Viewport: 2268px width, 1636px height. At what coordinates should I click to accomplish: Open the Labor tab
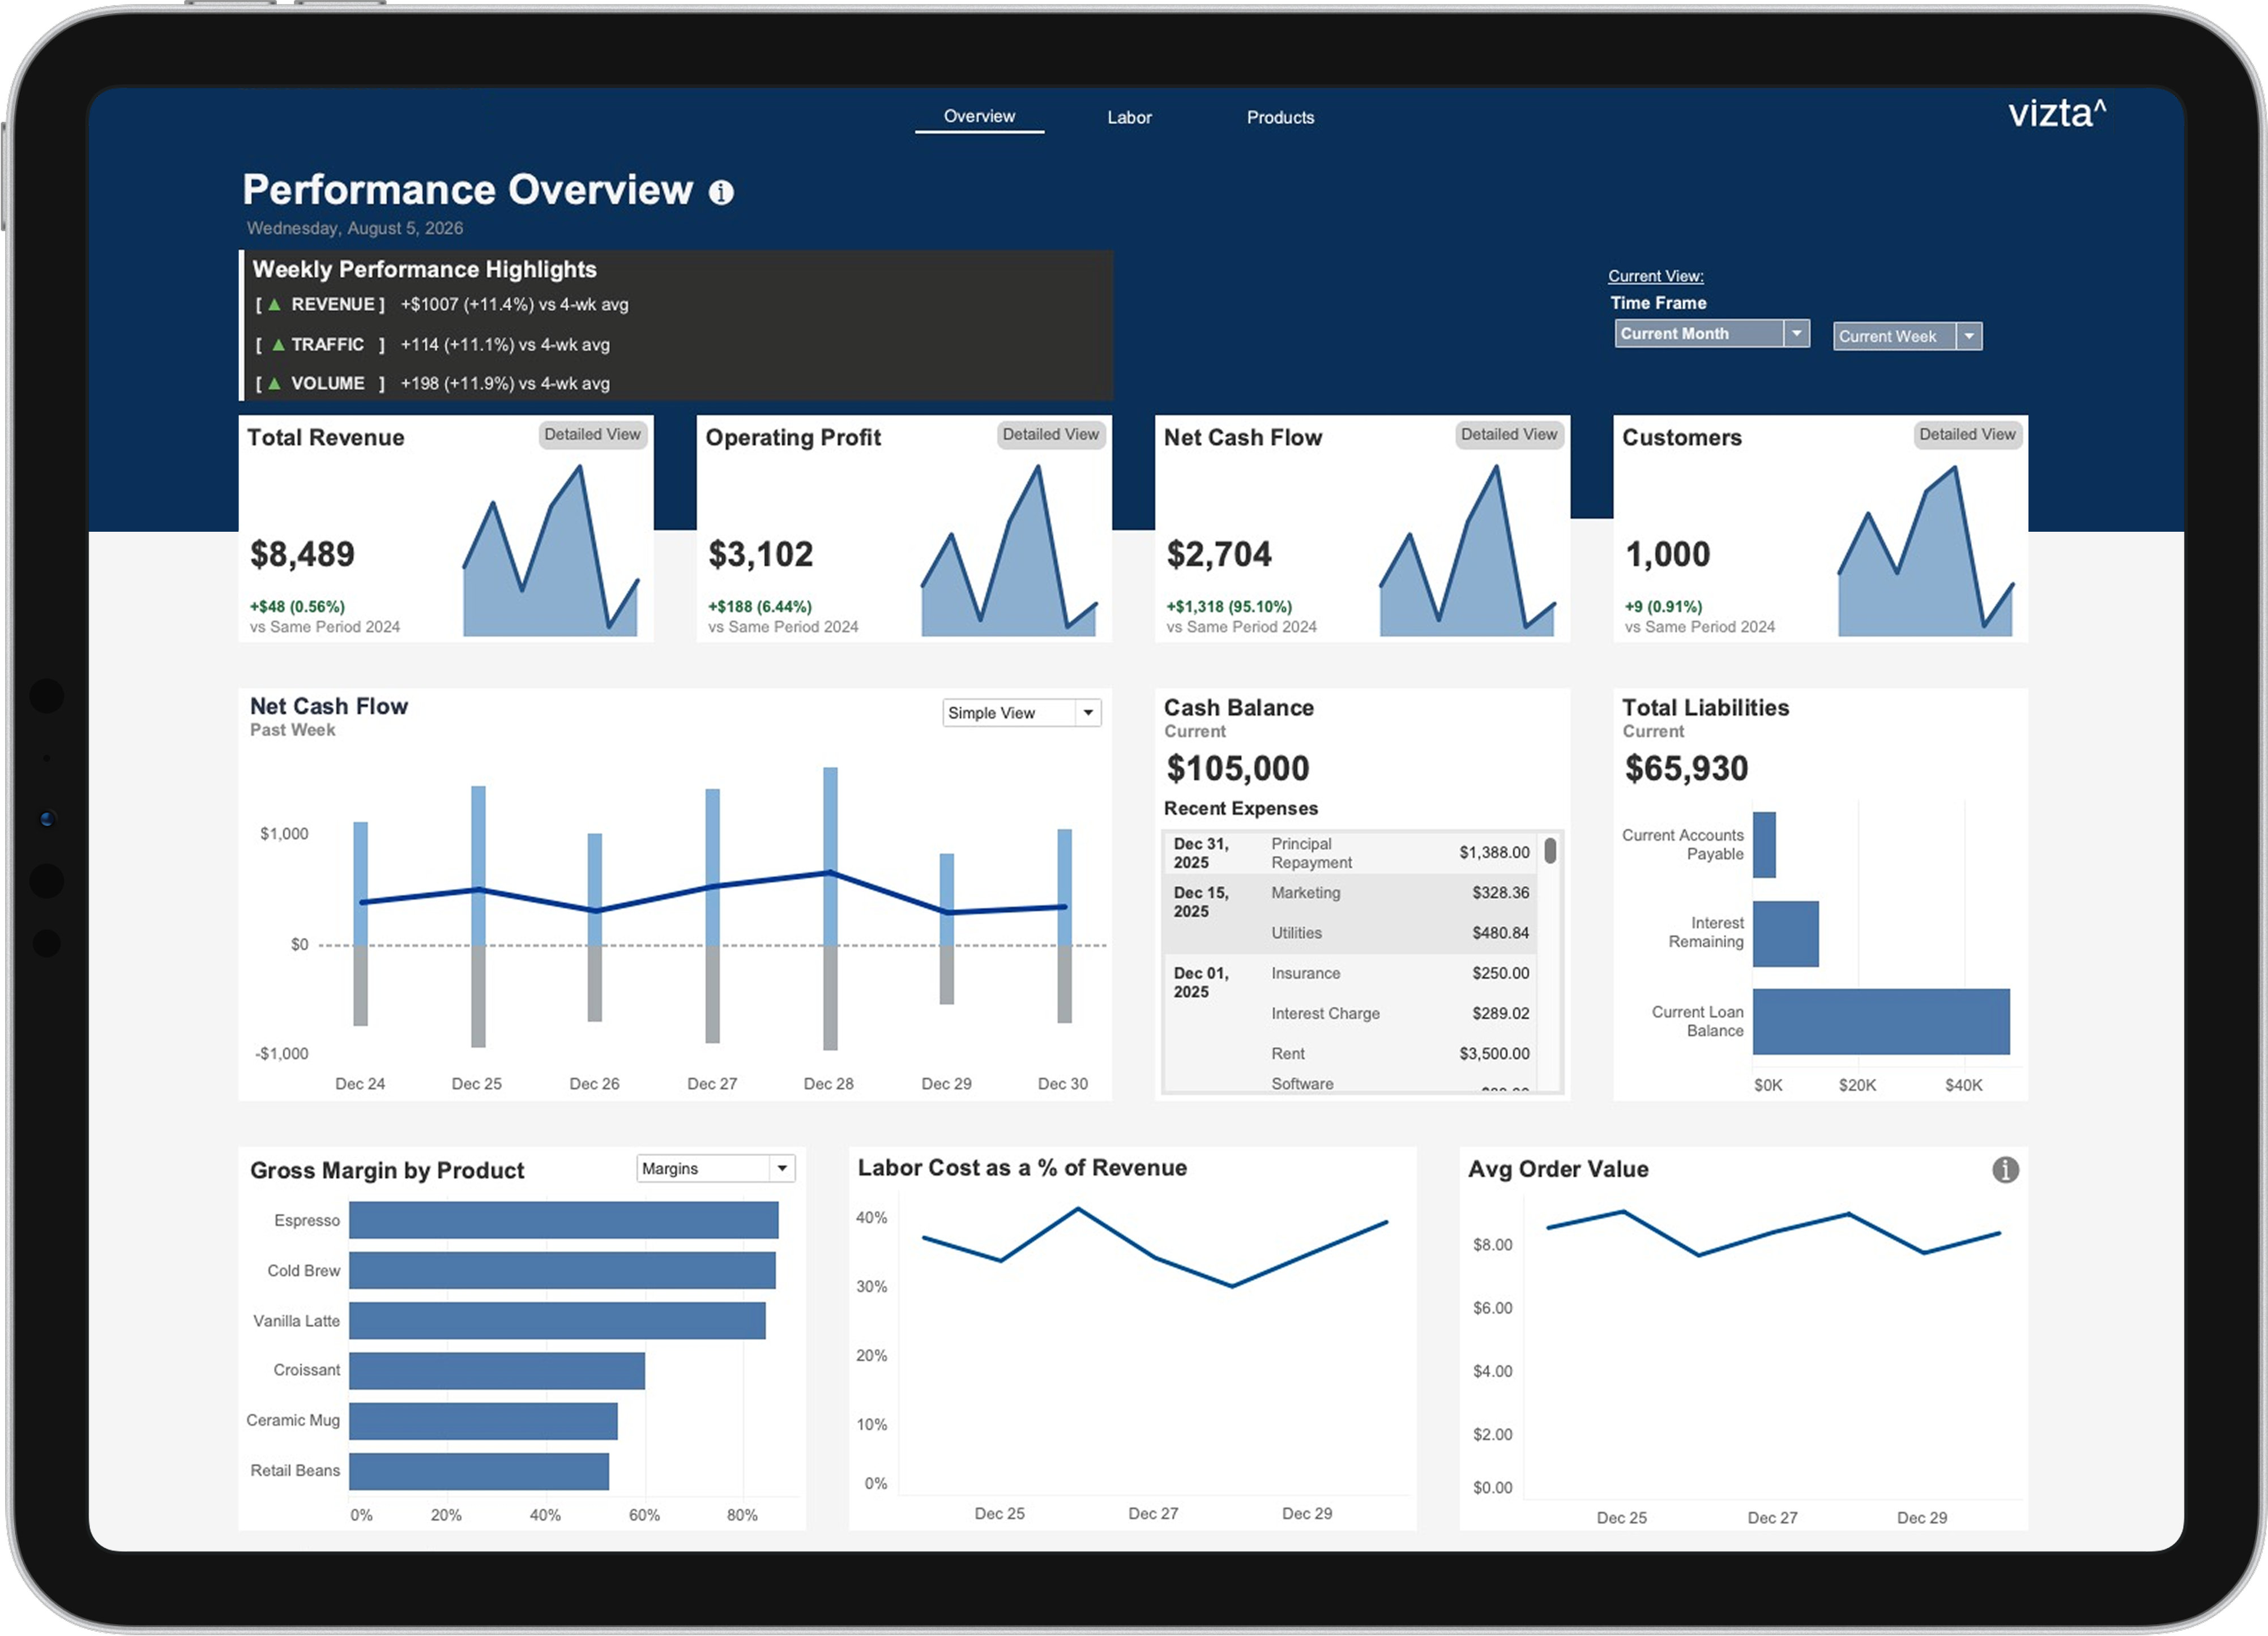[x=1129, y=117]
